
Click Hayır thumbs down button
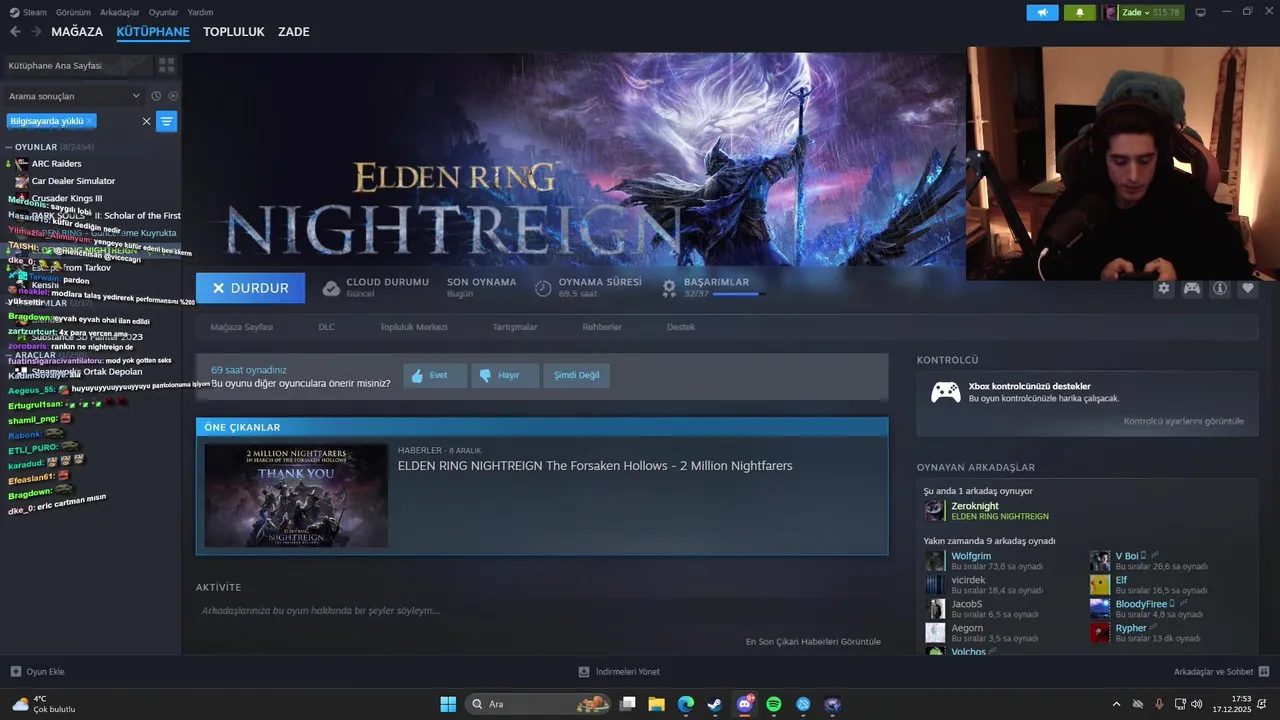505,376
